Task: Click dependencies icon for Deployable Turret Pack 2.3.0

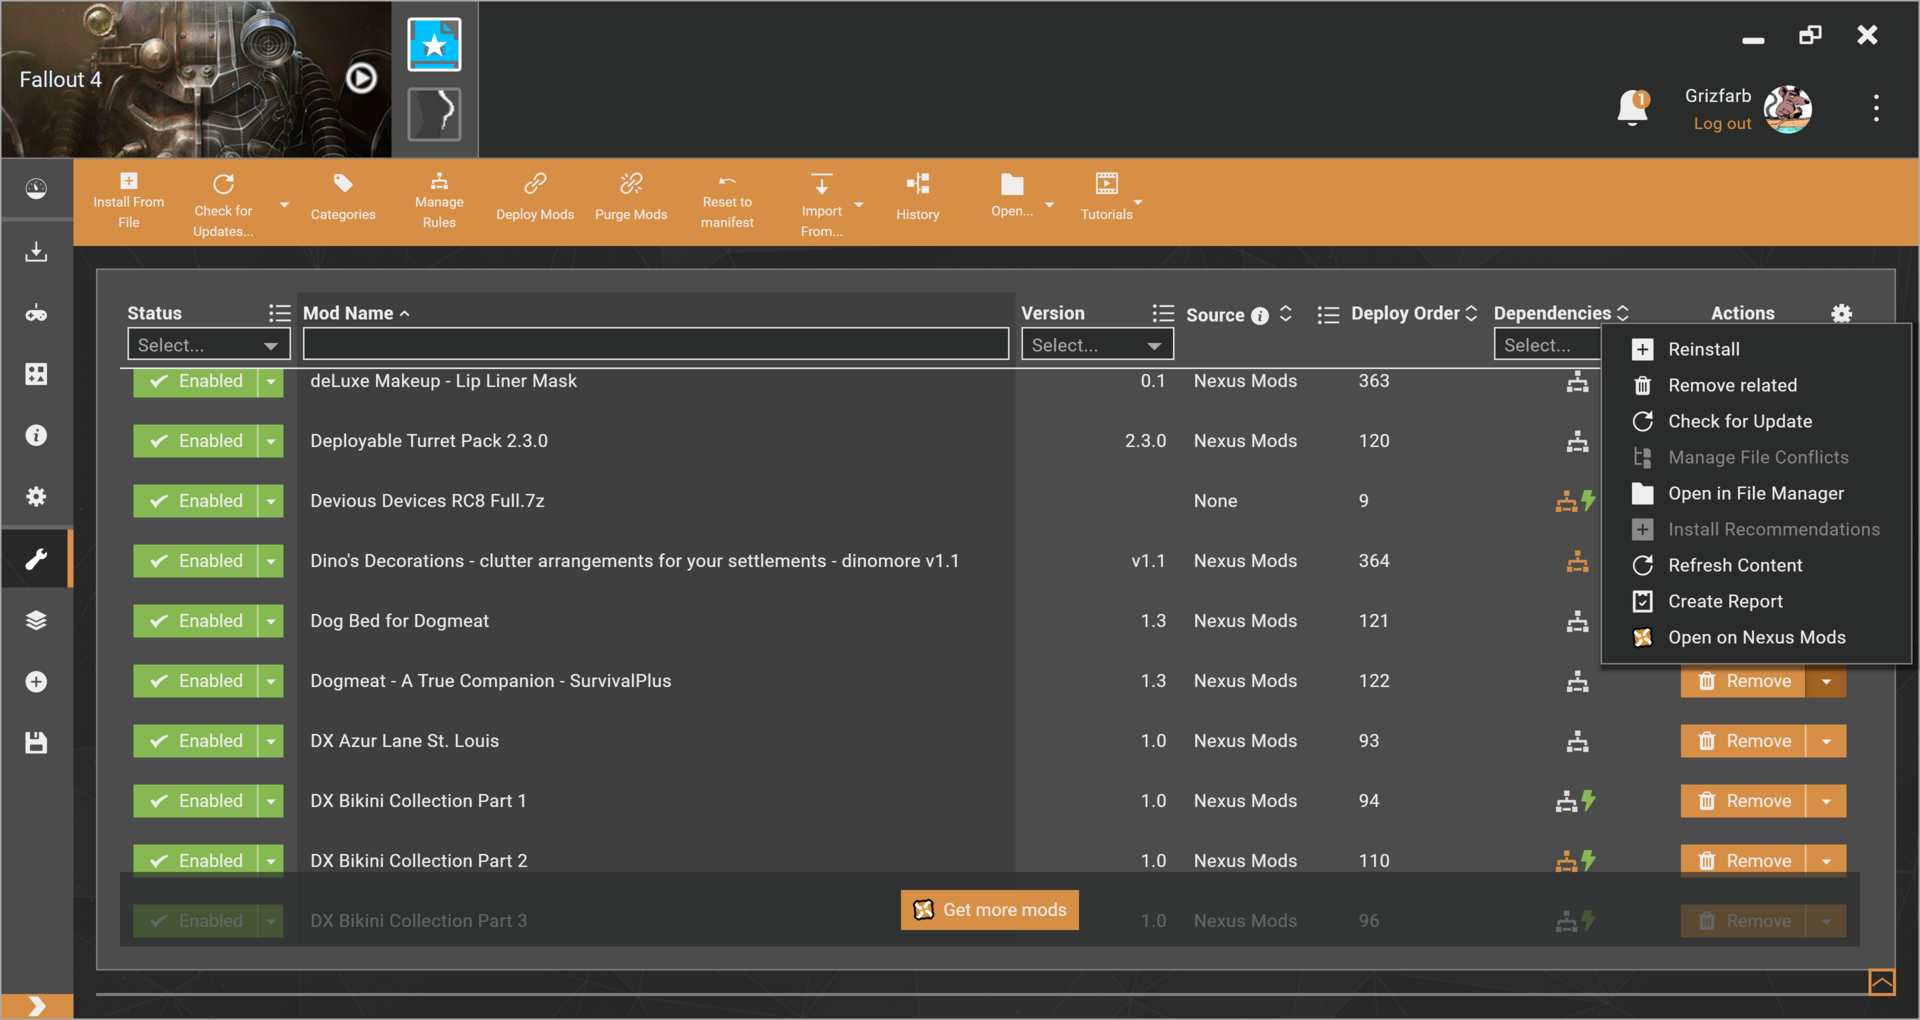Action: (x=1577, y=441)
